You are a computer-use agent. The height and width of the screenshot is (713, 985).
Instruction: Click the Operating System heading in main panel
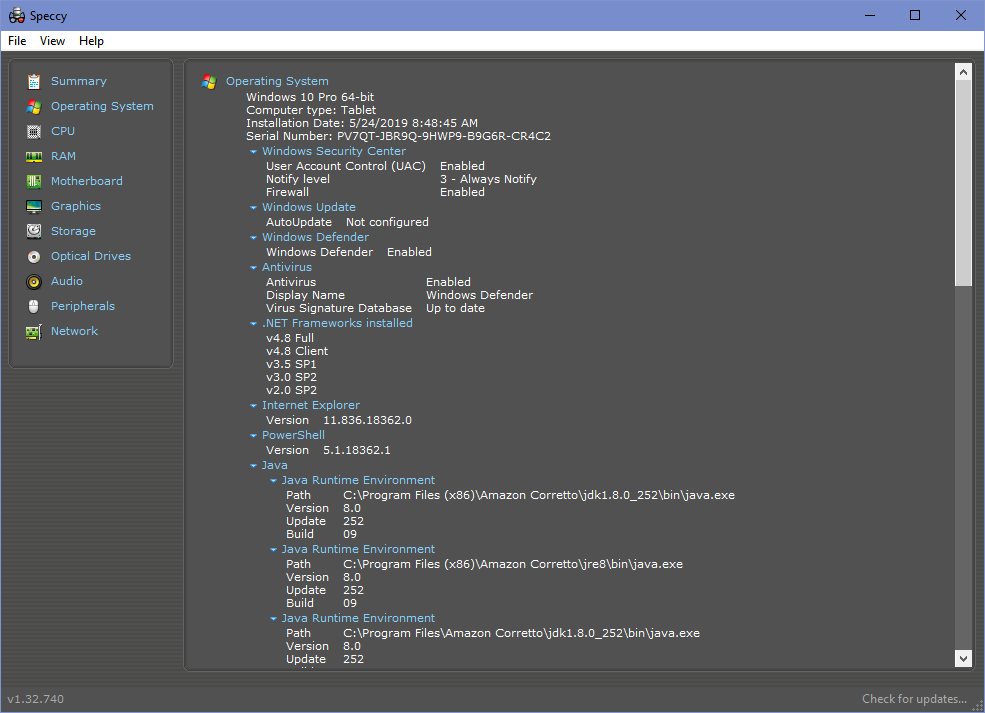[277, 81]
